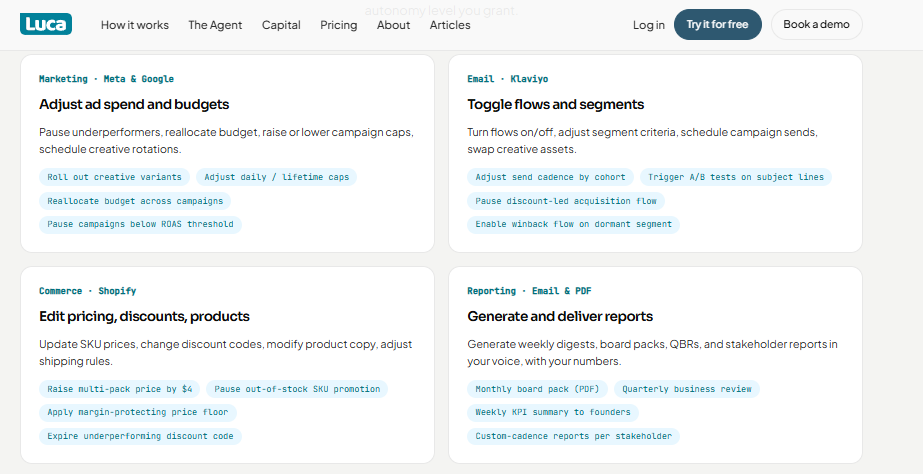This screenshot has width=923, height=474.
Task: Click the Email · Klaviyo label
Action: tap(507, 79)
